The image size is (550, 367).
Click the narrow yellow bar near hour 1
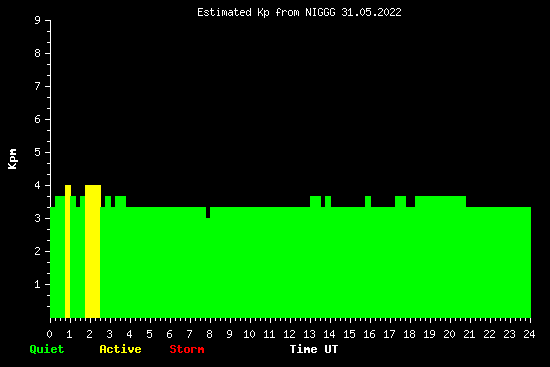pos(68,251)
